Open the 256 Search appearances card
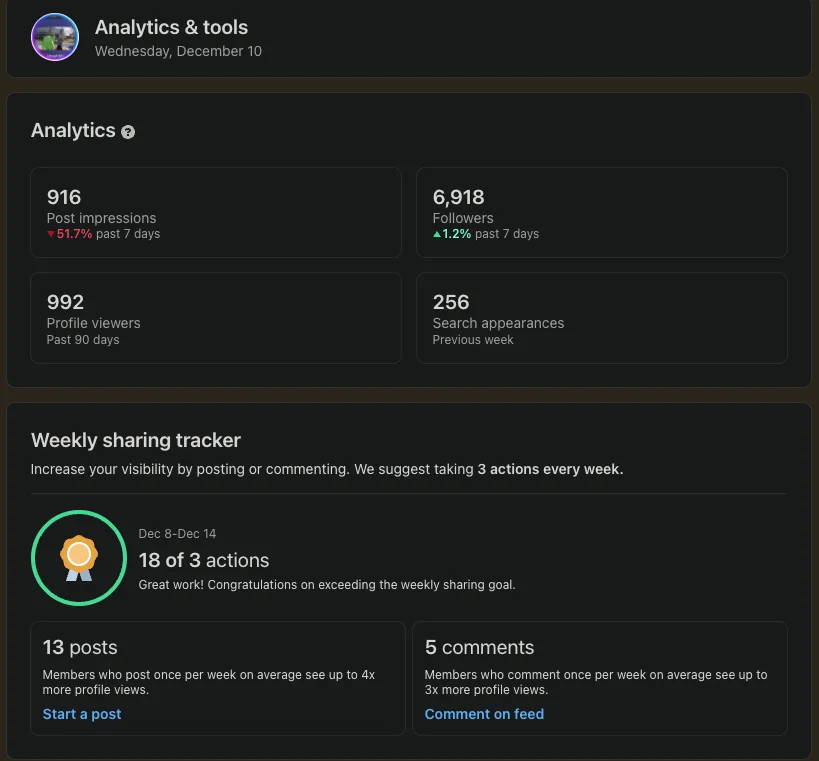The height and width of the screenshot is (761, 819). (602, 318)
